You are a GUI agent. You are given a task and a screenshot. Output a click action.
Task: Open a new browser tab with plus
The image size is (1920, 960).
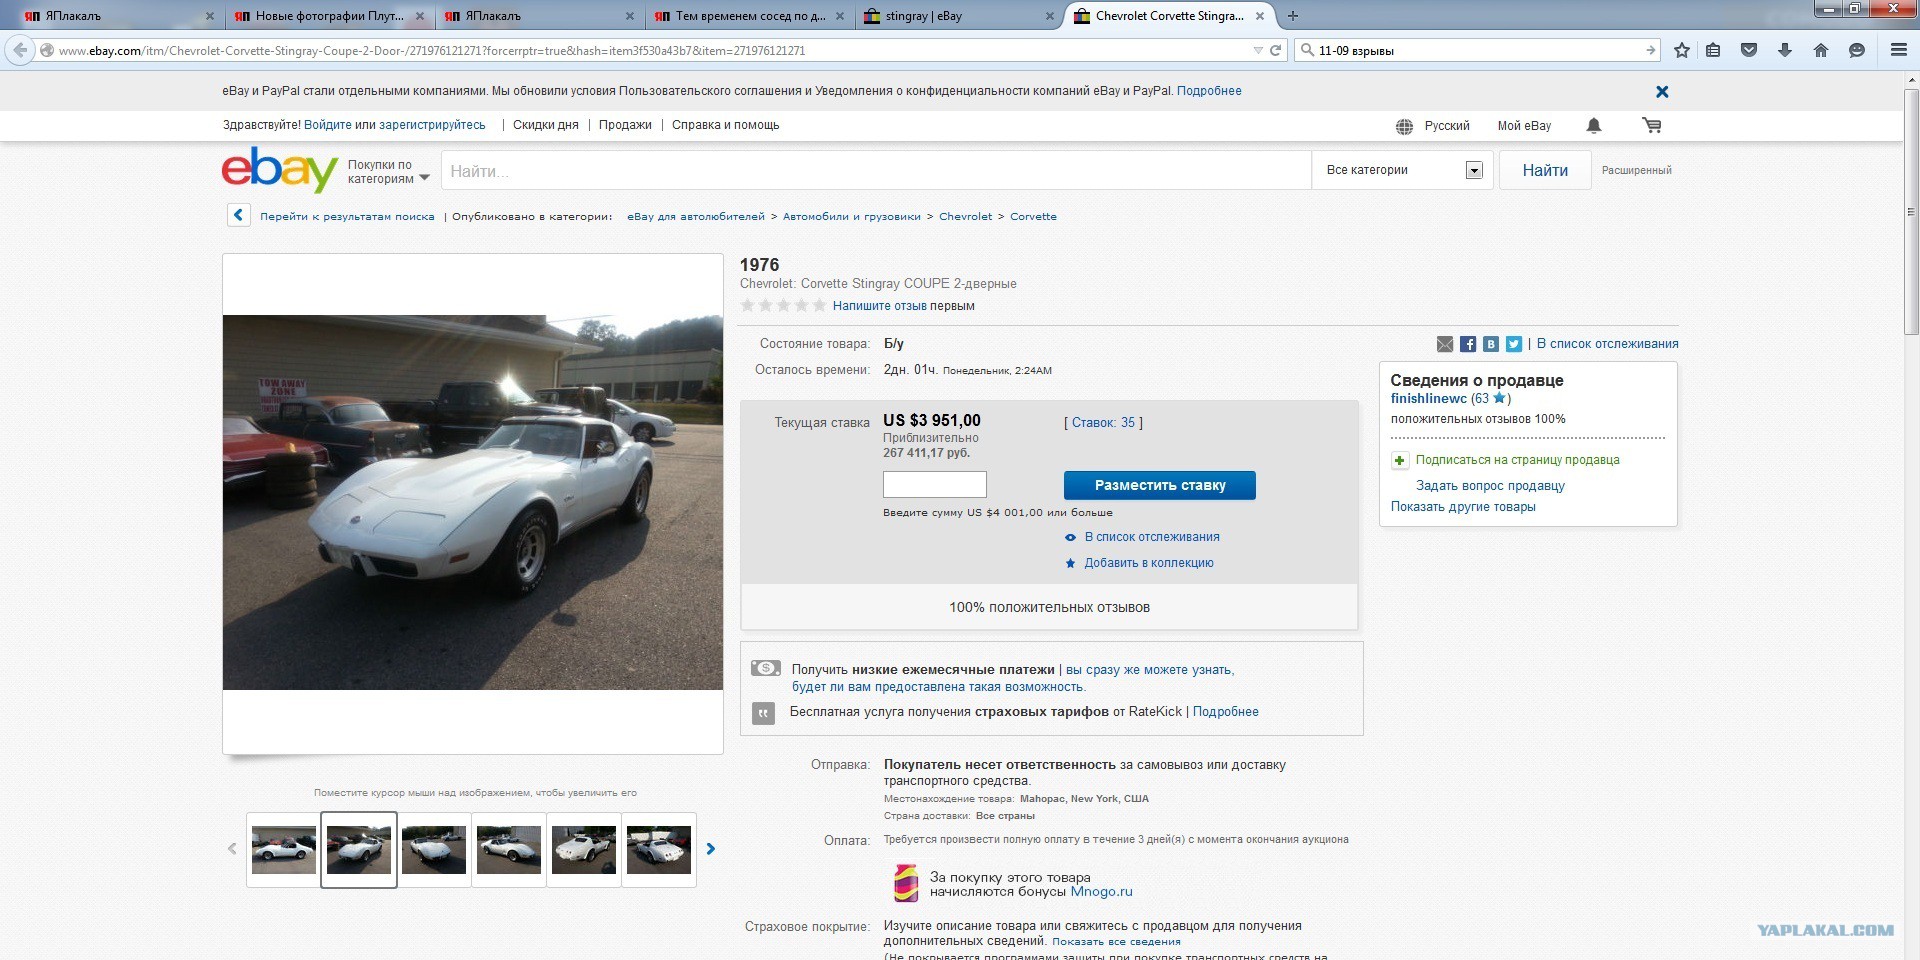(1293, 16)
